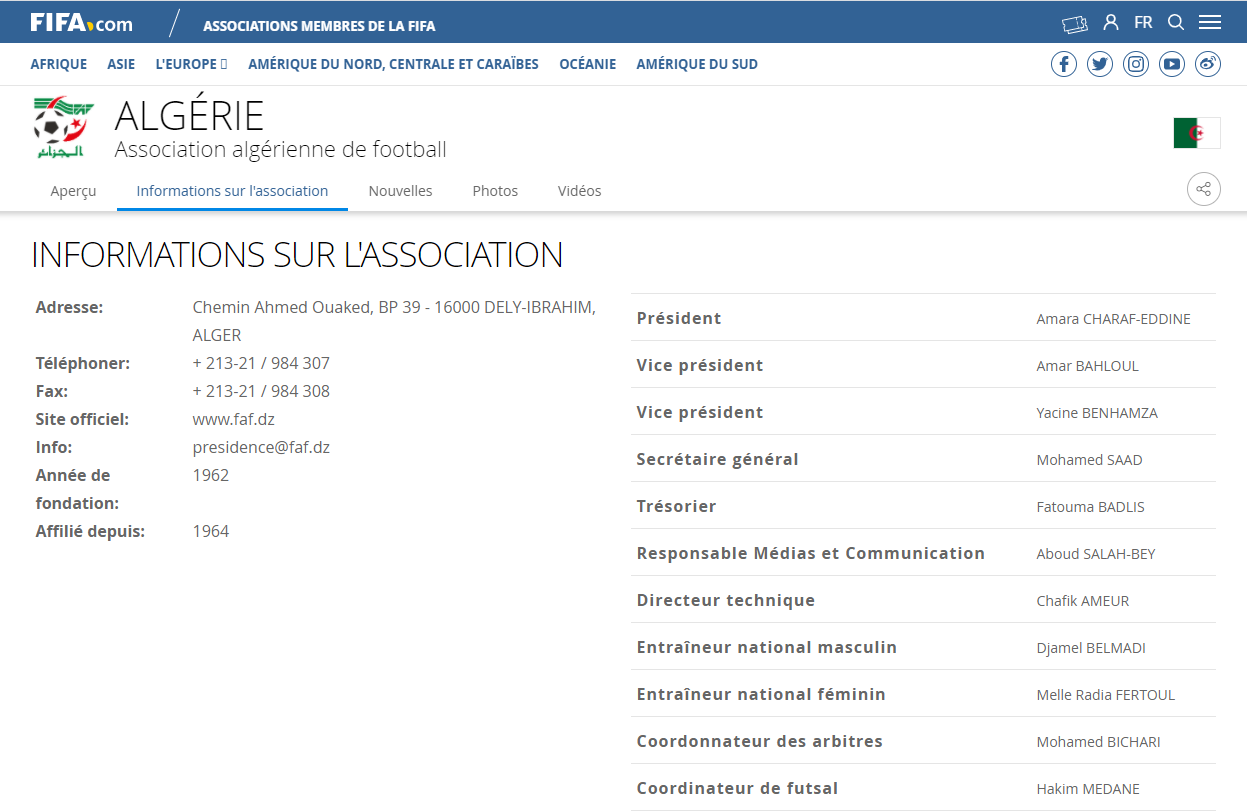Open the tickets icon in header
Screen dimensions: 1247x811
[1074, 23]
